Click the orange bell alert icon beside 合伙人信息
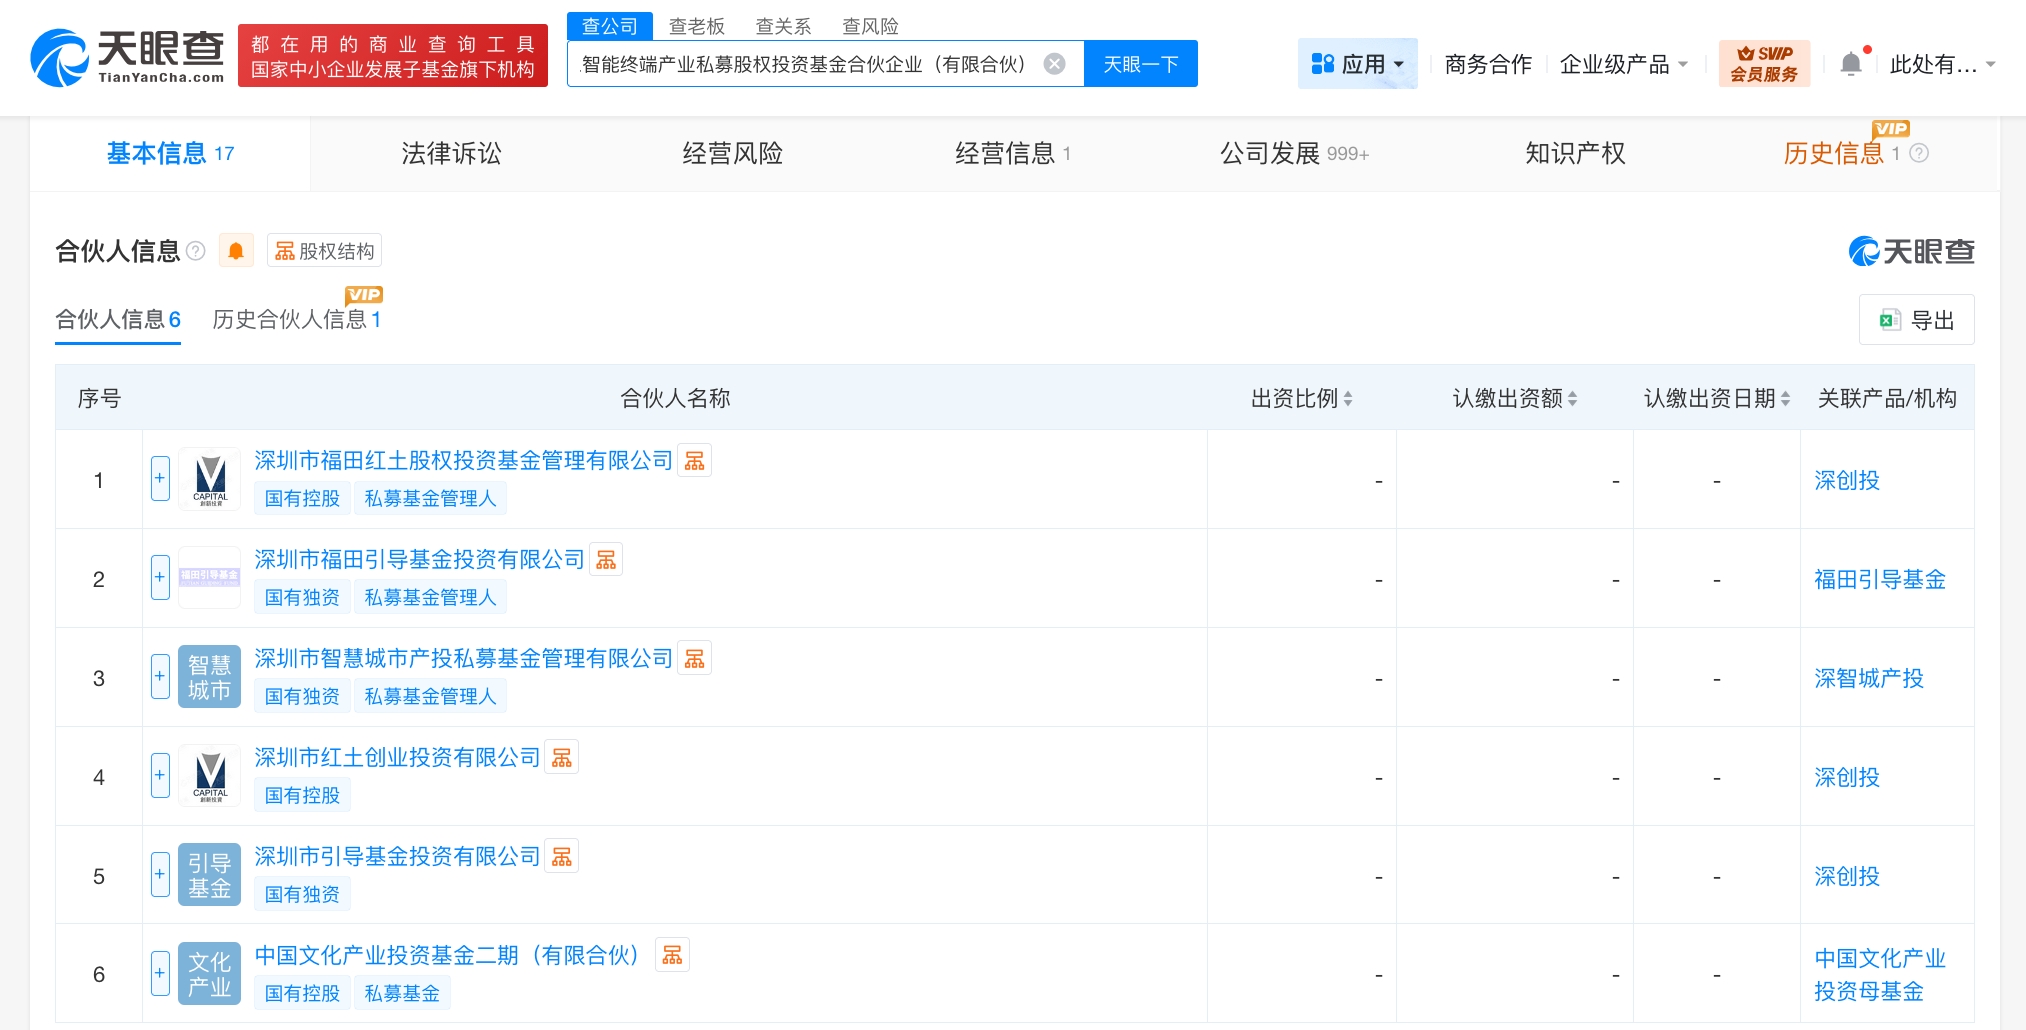 click(x=236, y=251)
